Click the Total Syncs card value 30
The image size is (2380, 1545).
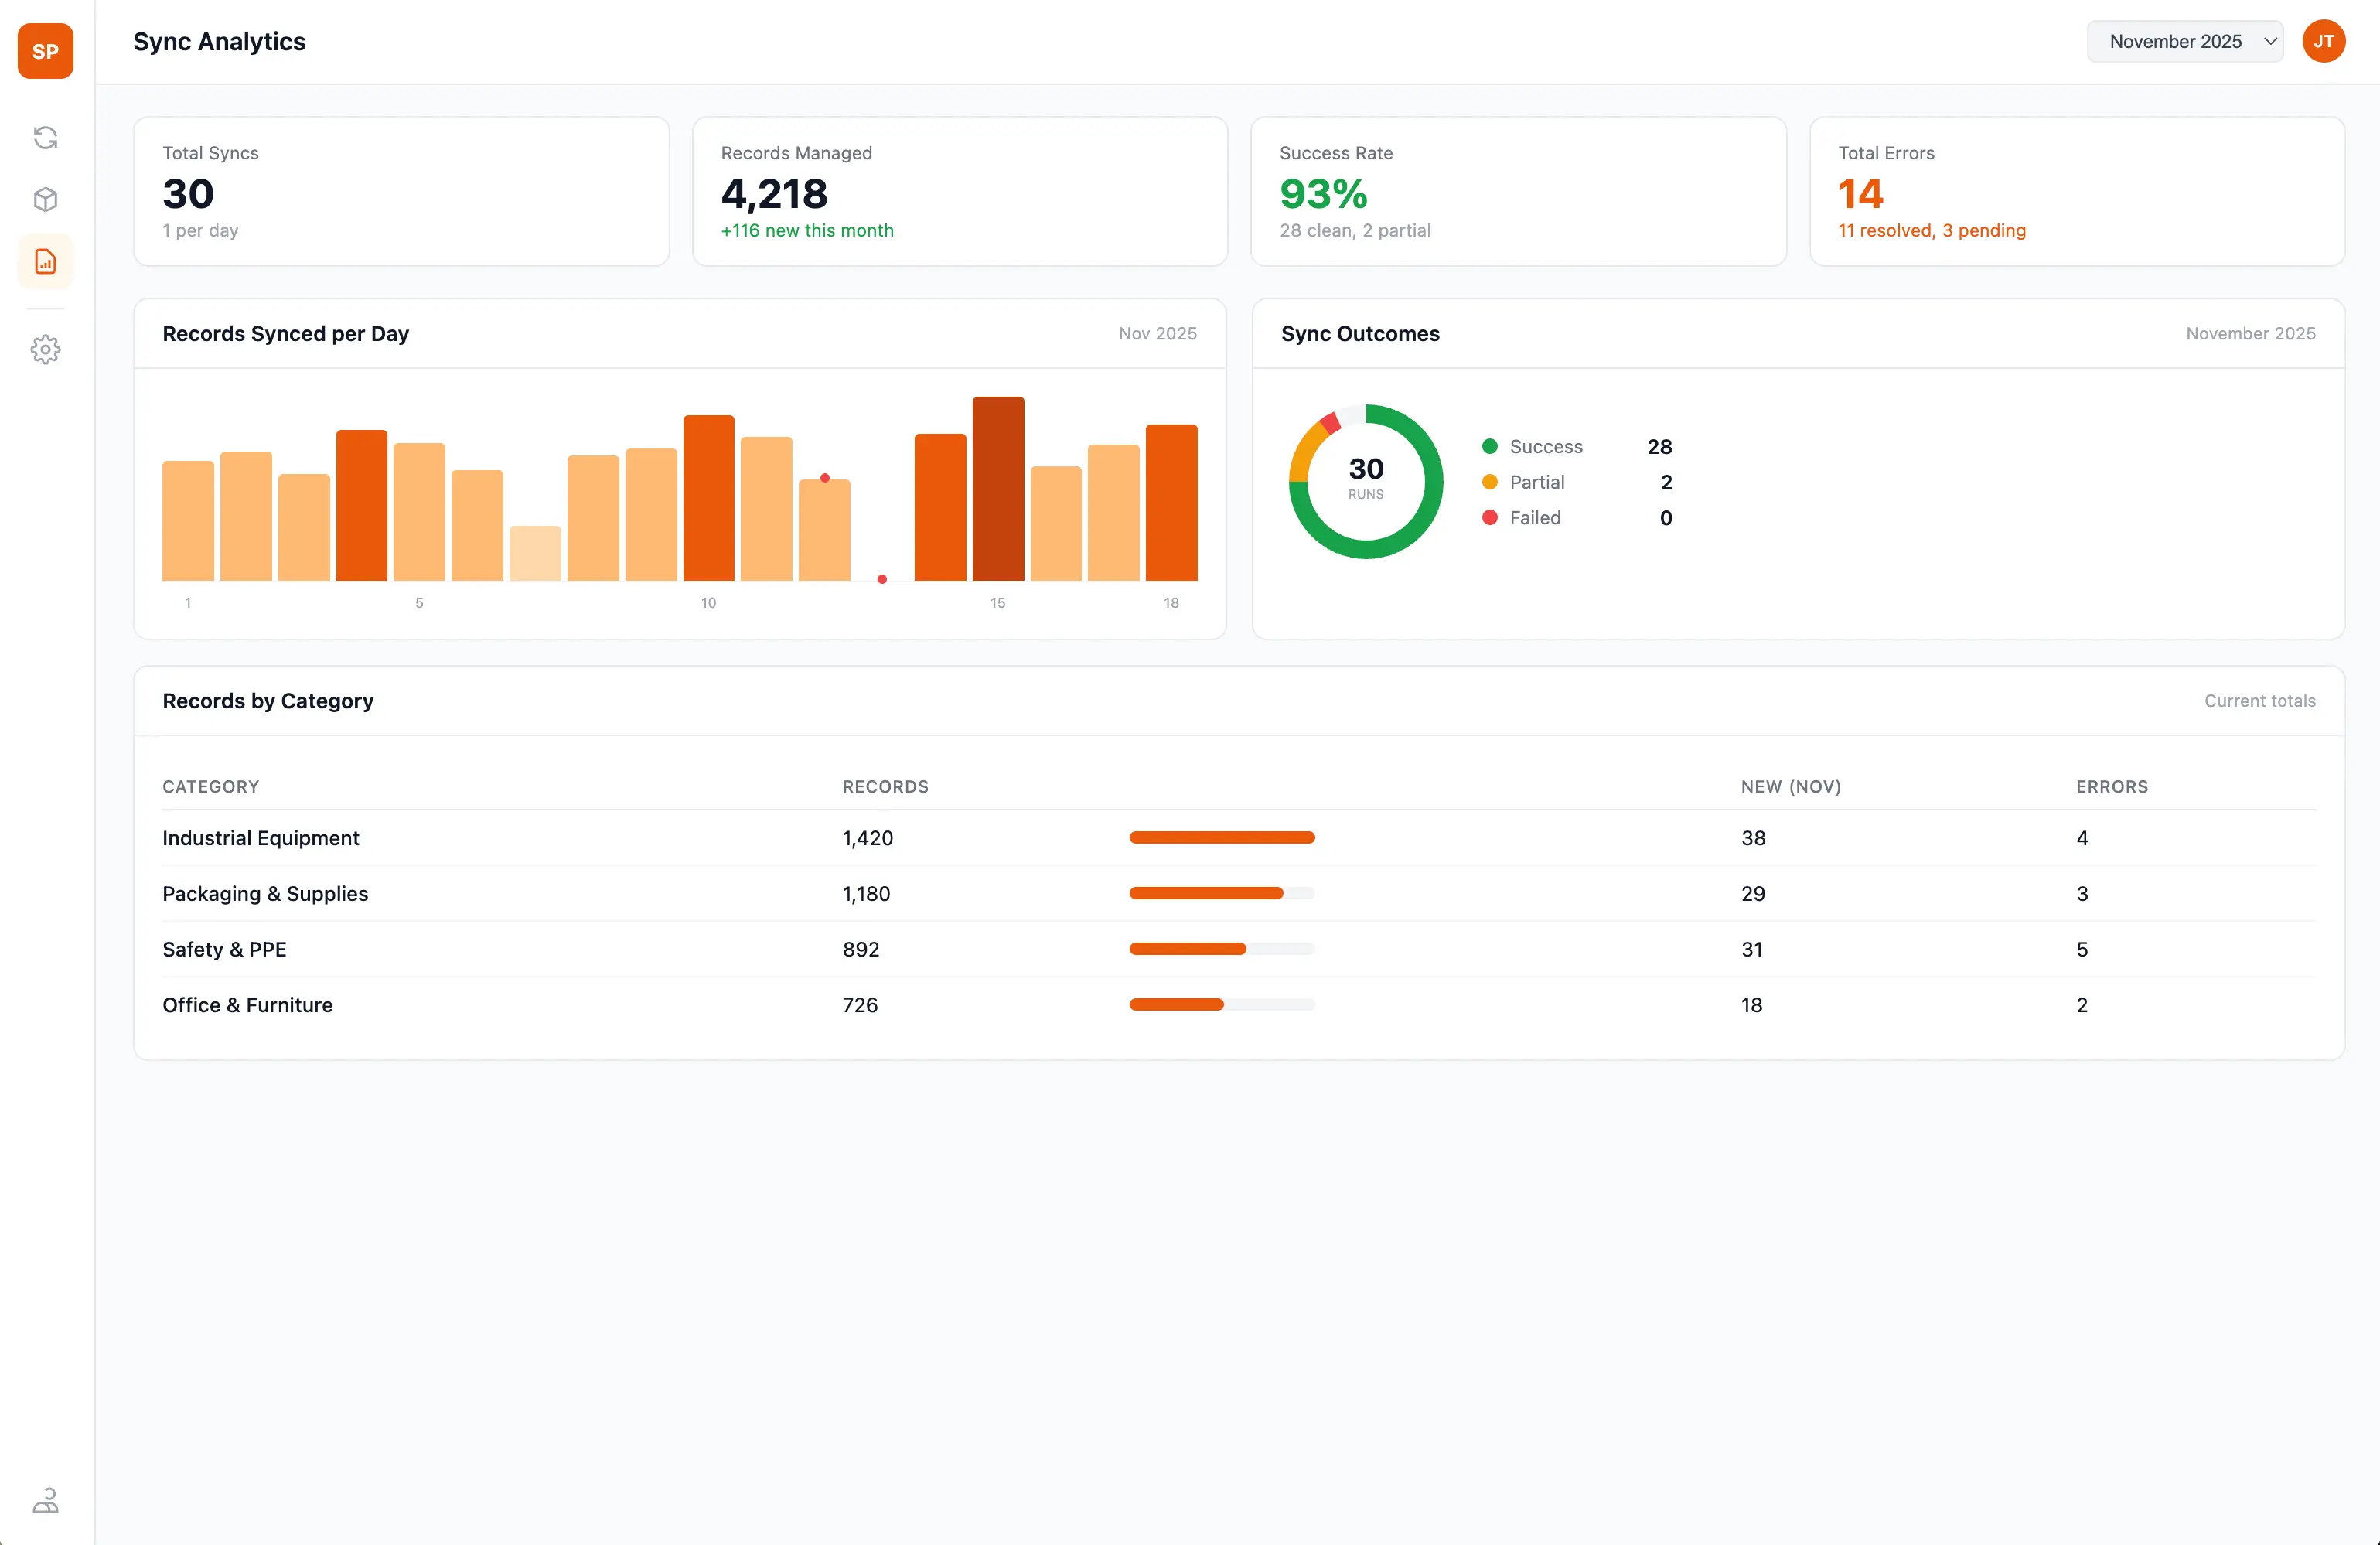188,194
